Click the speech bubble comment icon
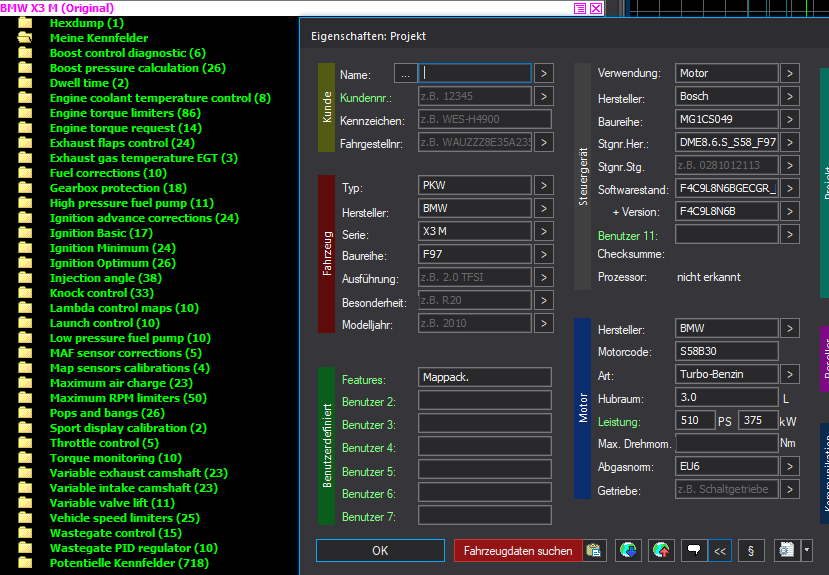Screen dimensions: 829x575 (692, 550)
